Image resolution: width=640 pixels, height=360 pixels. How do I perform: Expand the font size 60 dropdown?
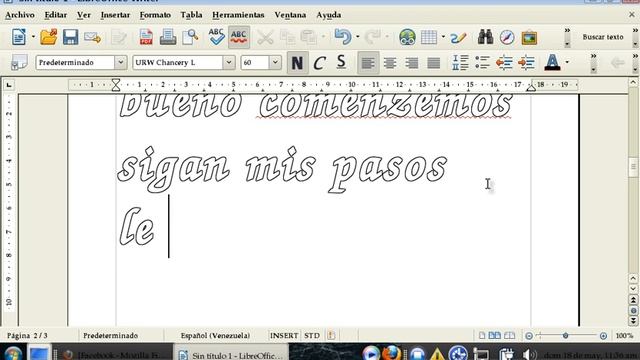[275, 62]
